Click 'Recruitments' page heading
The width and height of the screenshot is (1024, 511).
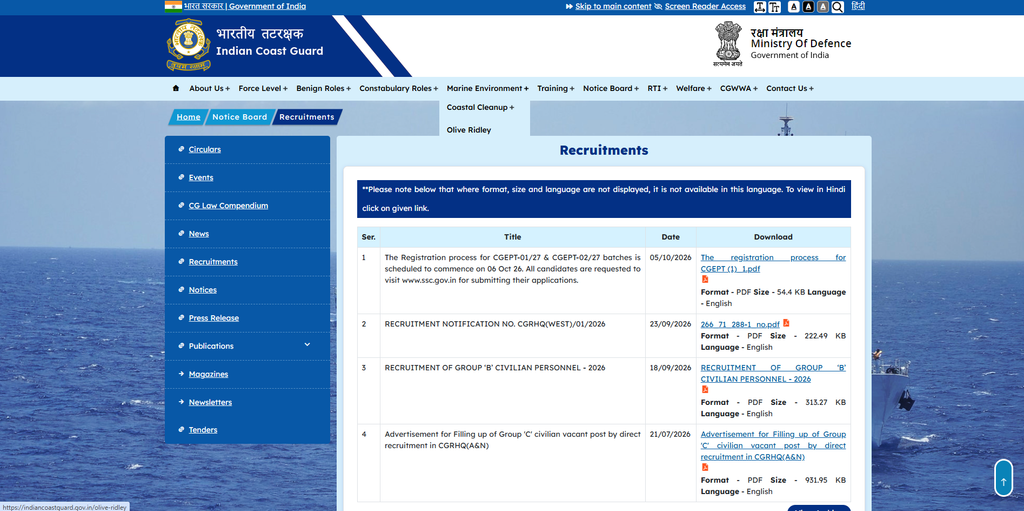pos(604,150)
